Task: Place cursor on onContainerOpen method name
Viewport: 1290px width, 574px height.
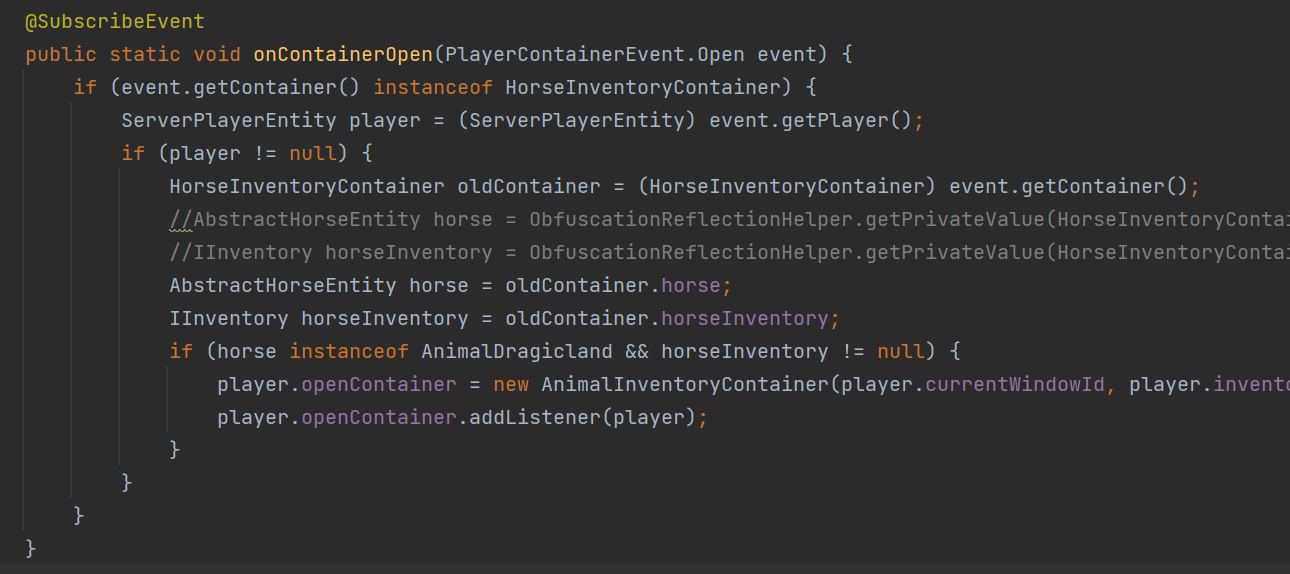Action: coord(343,54)
